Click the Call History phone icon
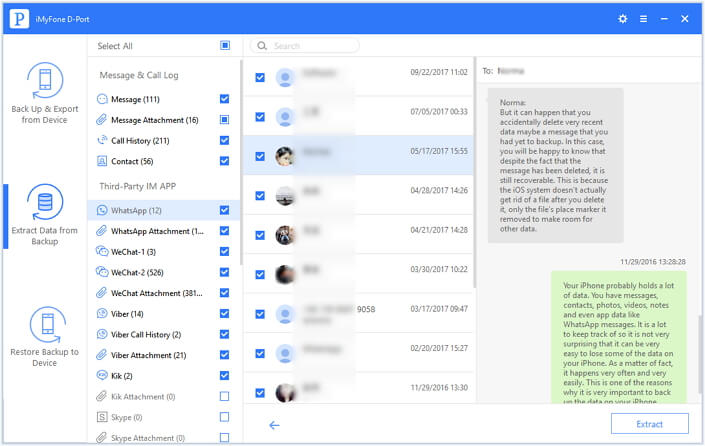The height and width of the screenshot is (446, 705). 102,140
